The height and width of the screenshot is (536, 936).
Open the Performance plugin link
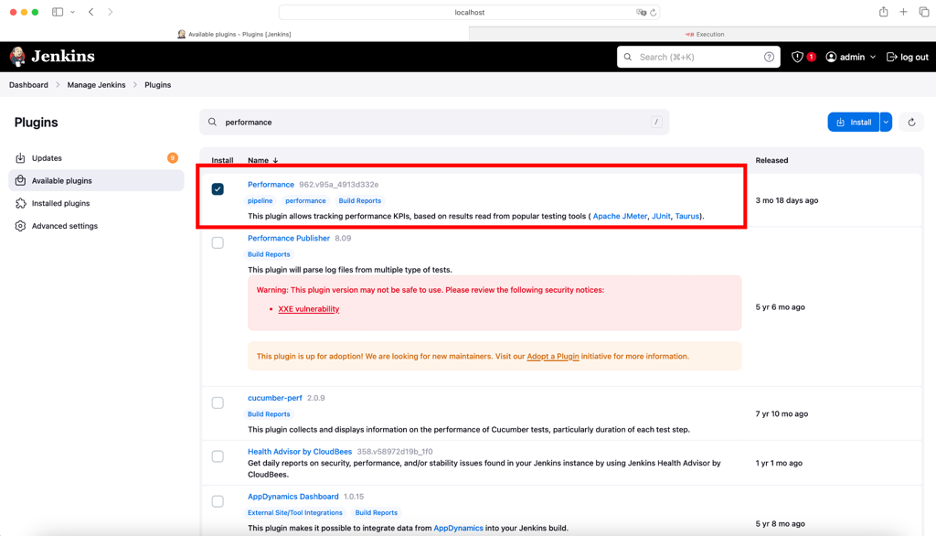[270, 184]
